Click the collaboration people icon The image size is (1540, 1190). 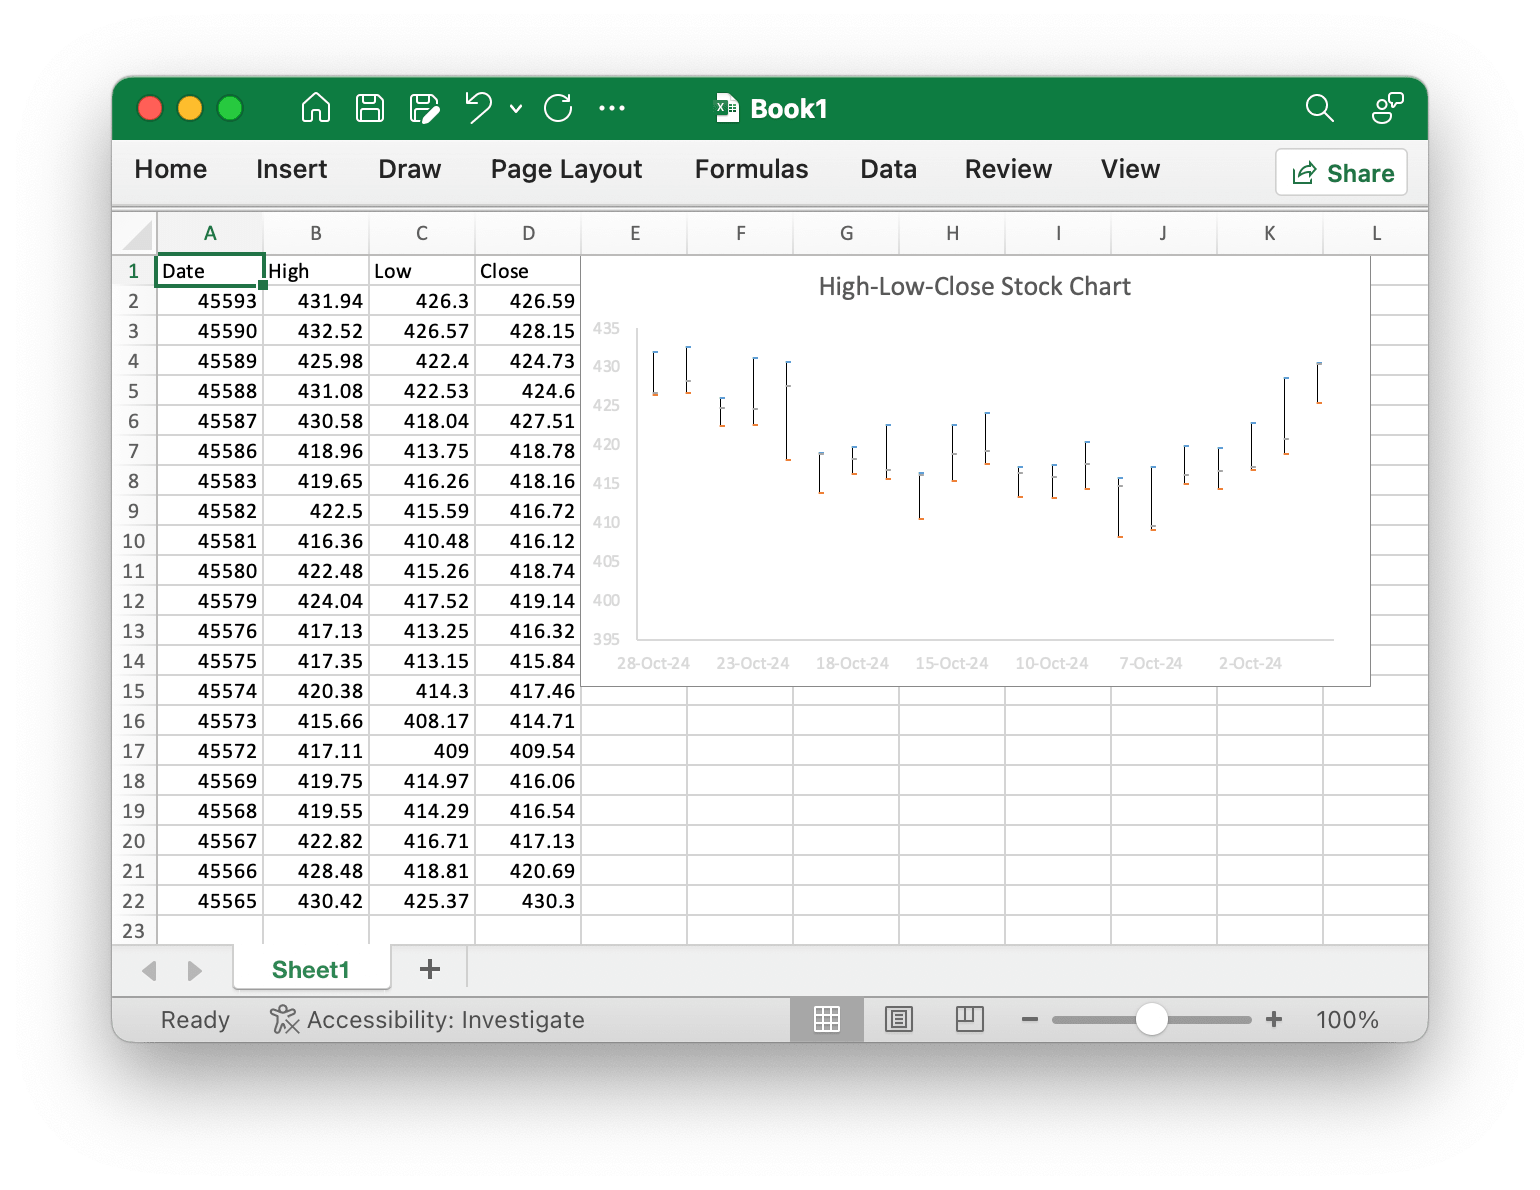[1387, 108]
